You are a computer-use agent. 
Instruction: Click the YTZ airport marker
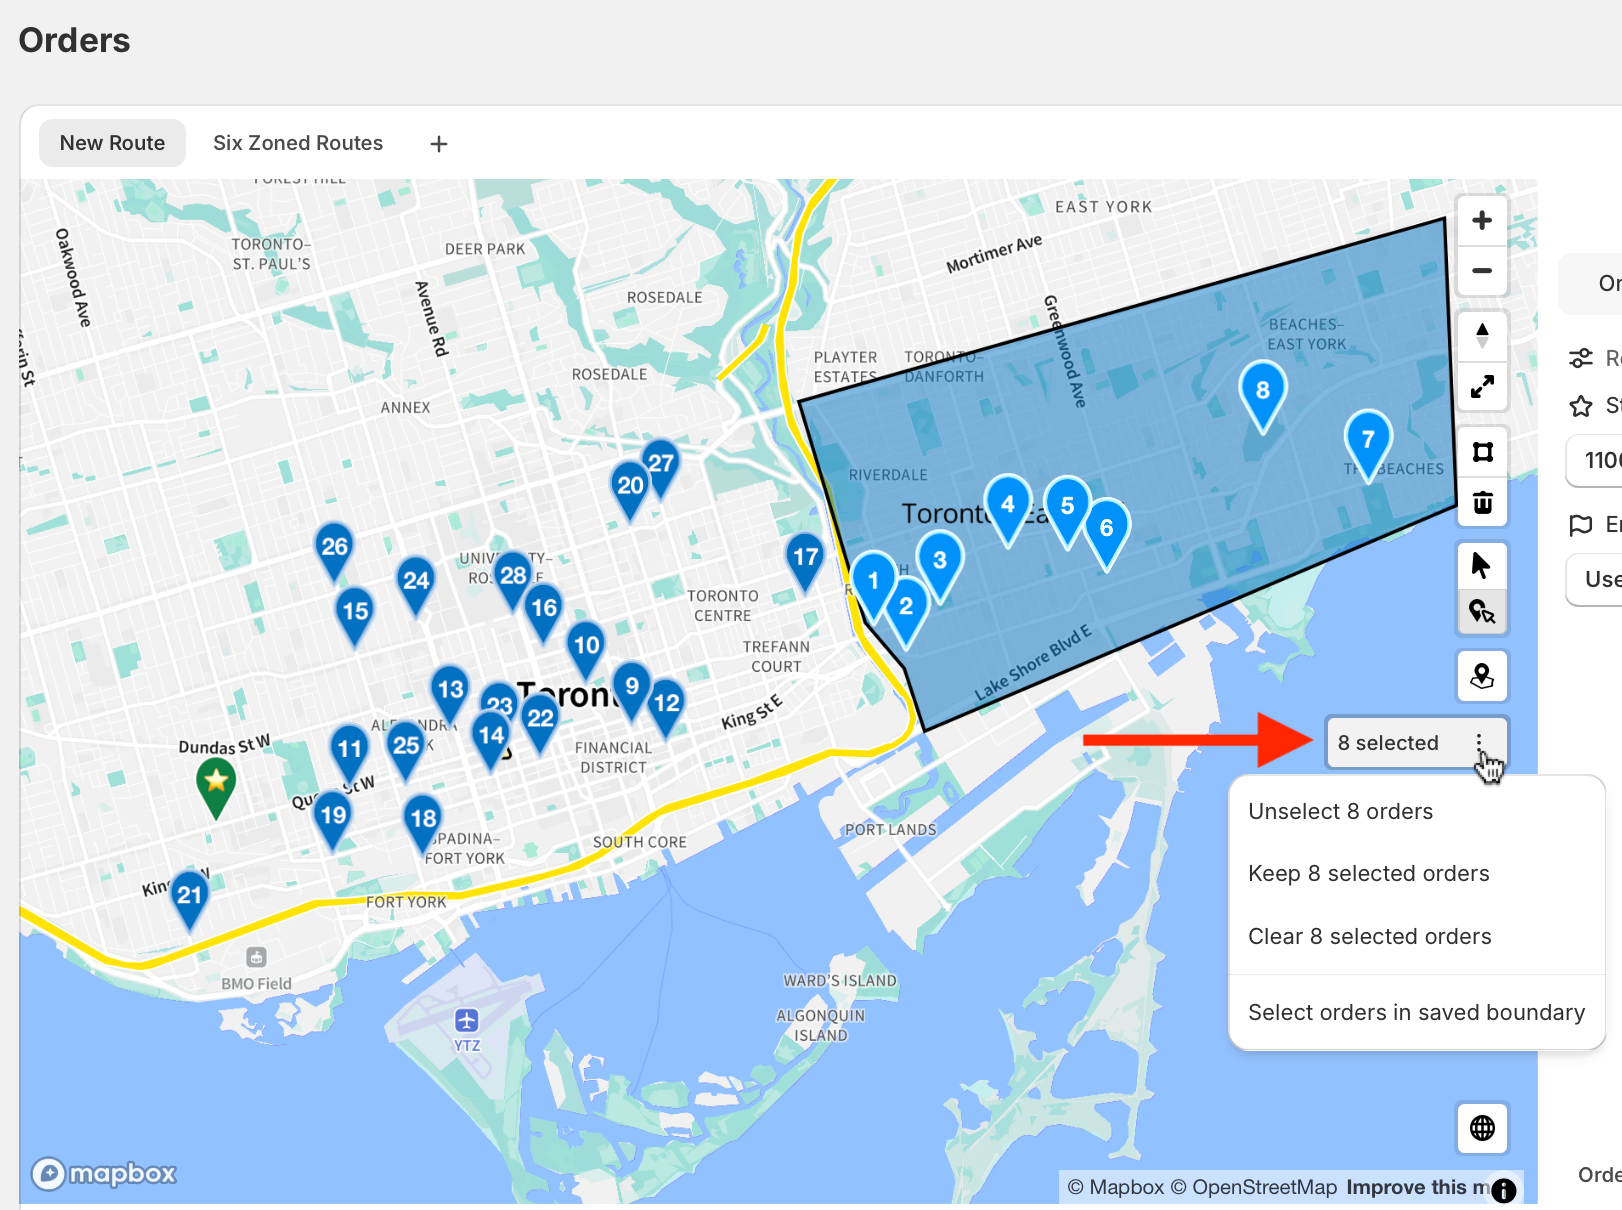tap(467, 1021)
